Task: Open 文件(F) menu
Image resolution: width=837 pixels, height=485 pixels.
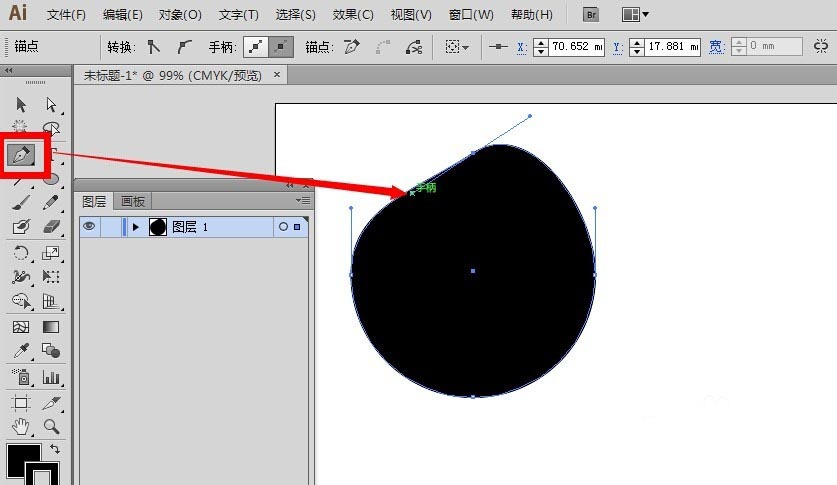Action: [x=66, y=14]
